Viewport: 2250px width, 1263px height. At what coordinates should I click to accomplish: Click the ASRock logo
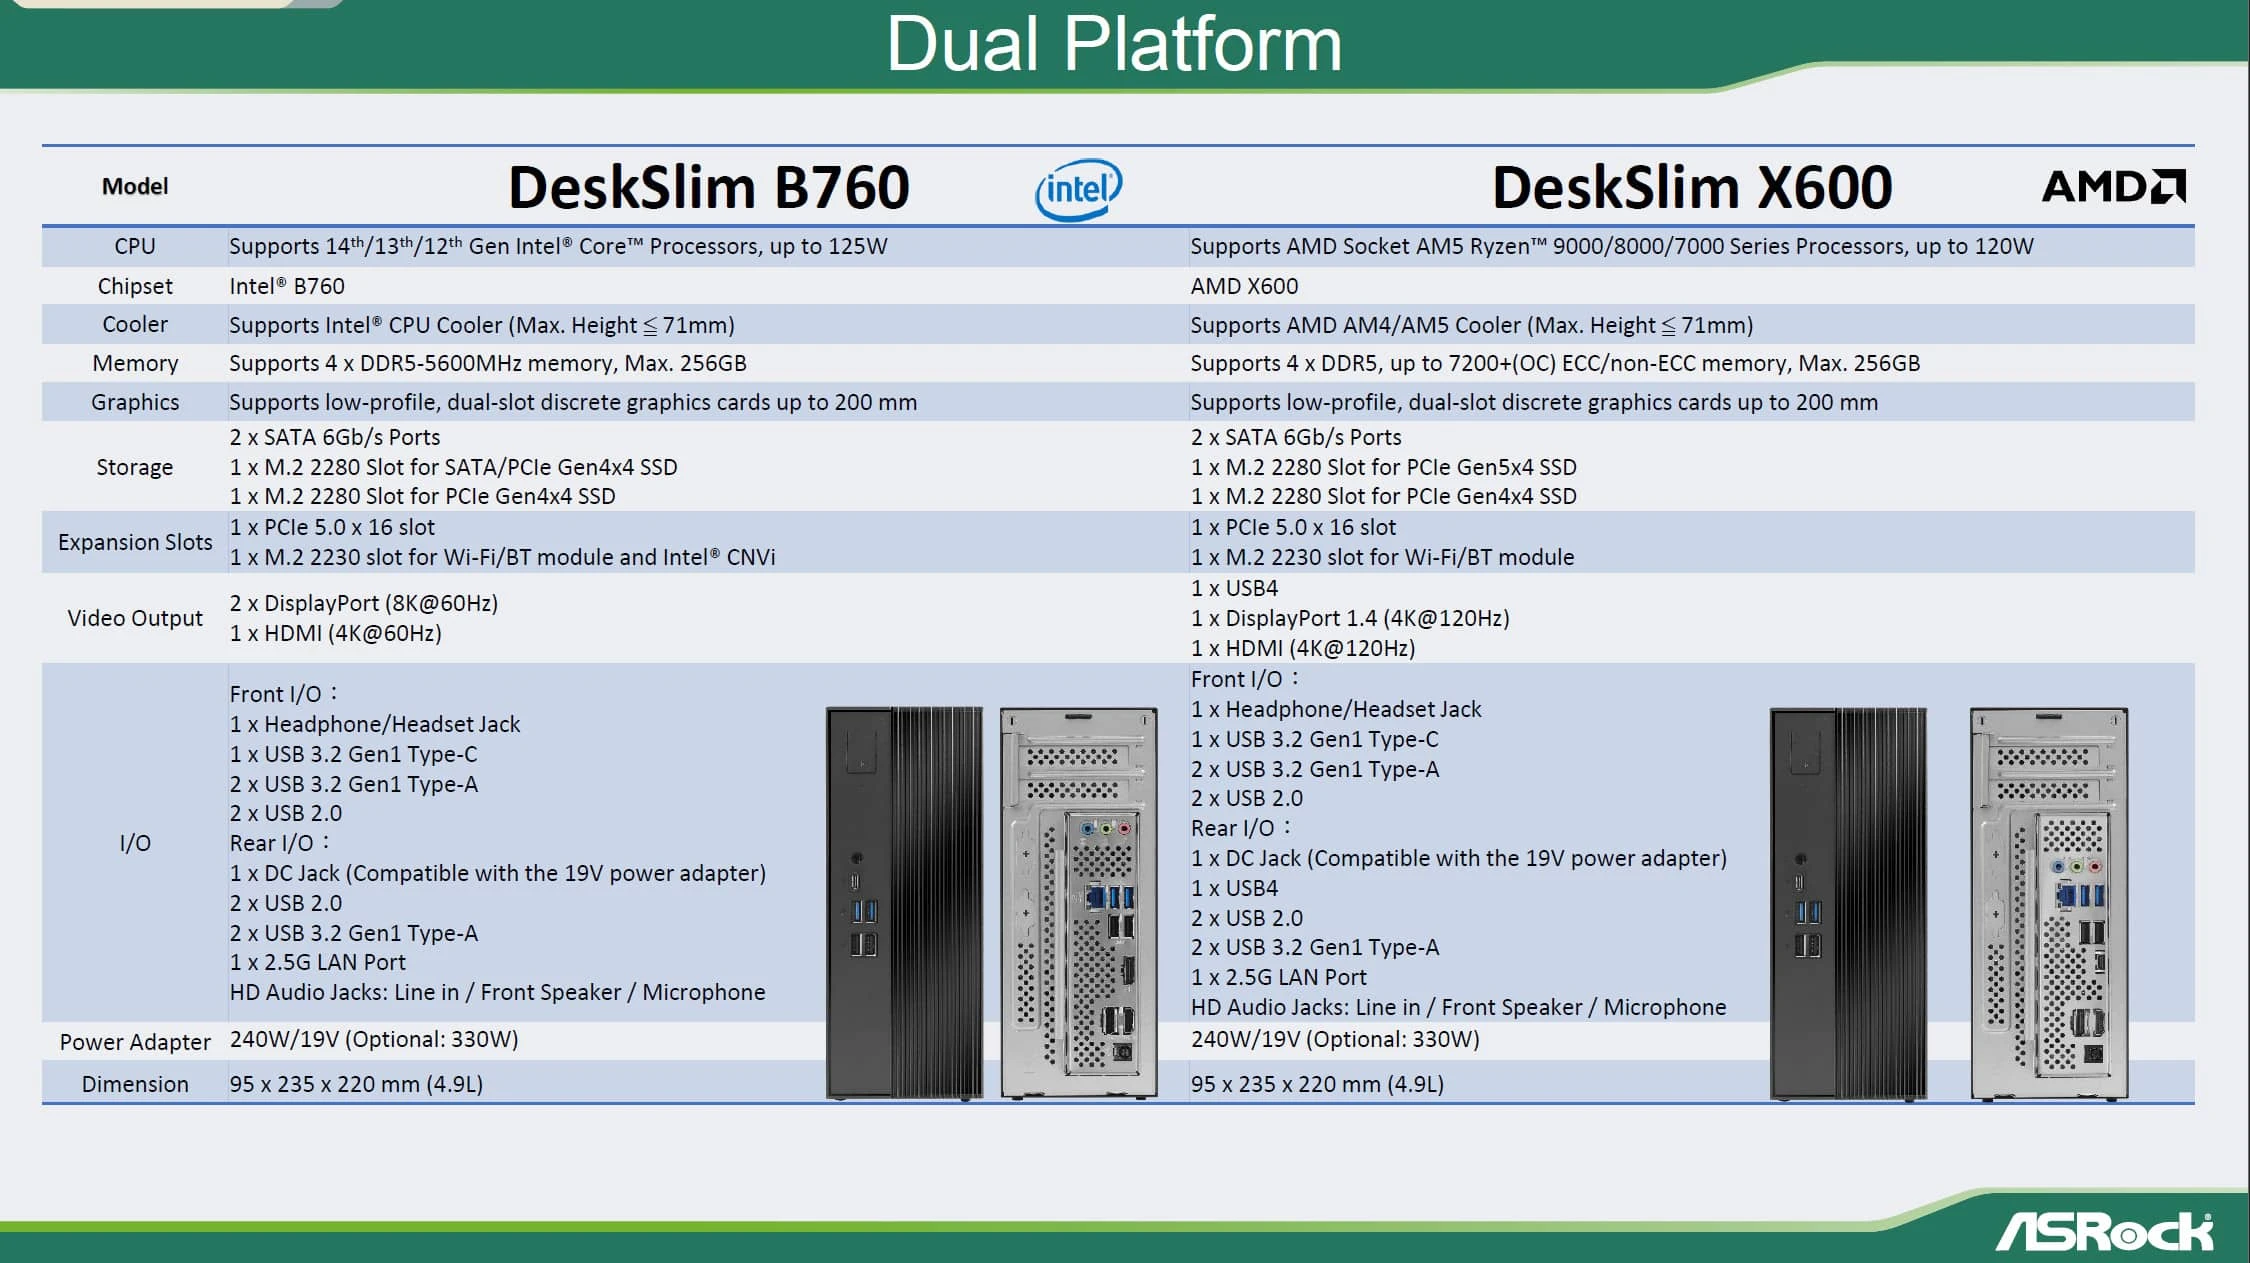(2104, 1231)
